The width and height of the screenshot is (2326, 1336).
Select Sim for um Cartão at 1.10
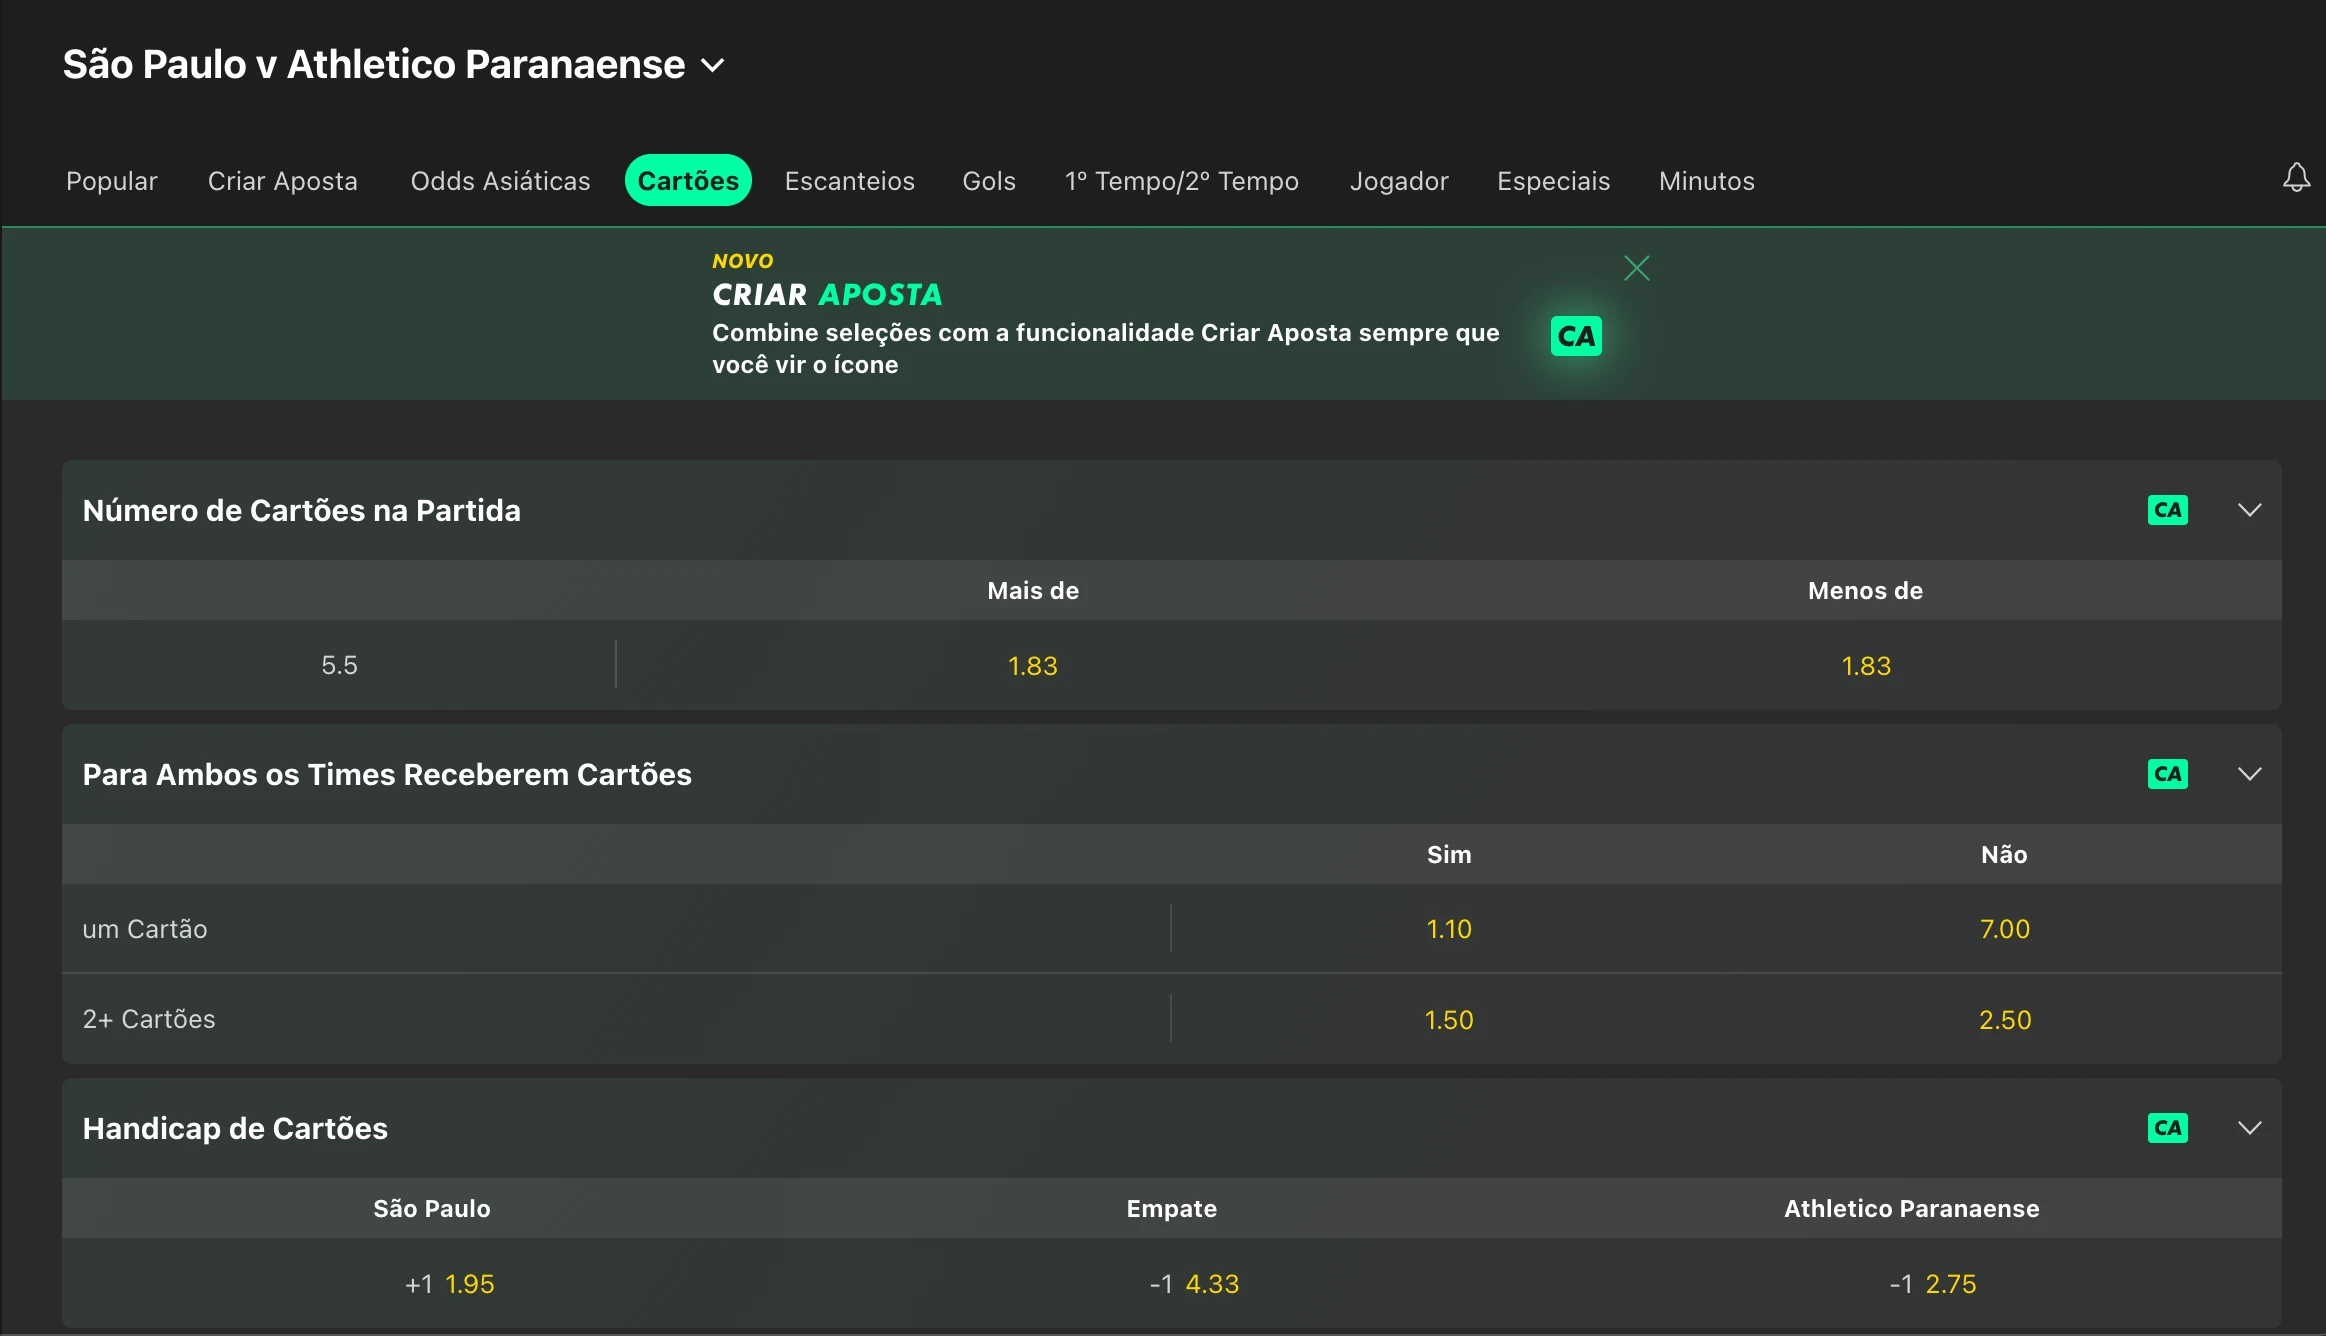[x=1449, y=929]
